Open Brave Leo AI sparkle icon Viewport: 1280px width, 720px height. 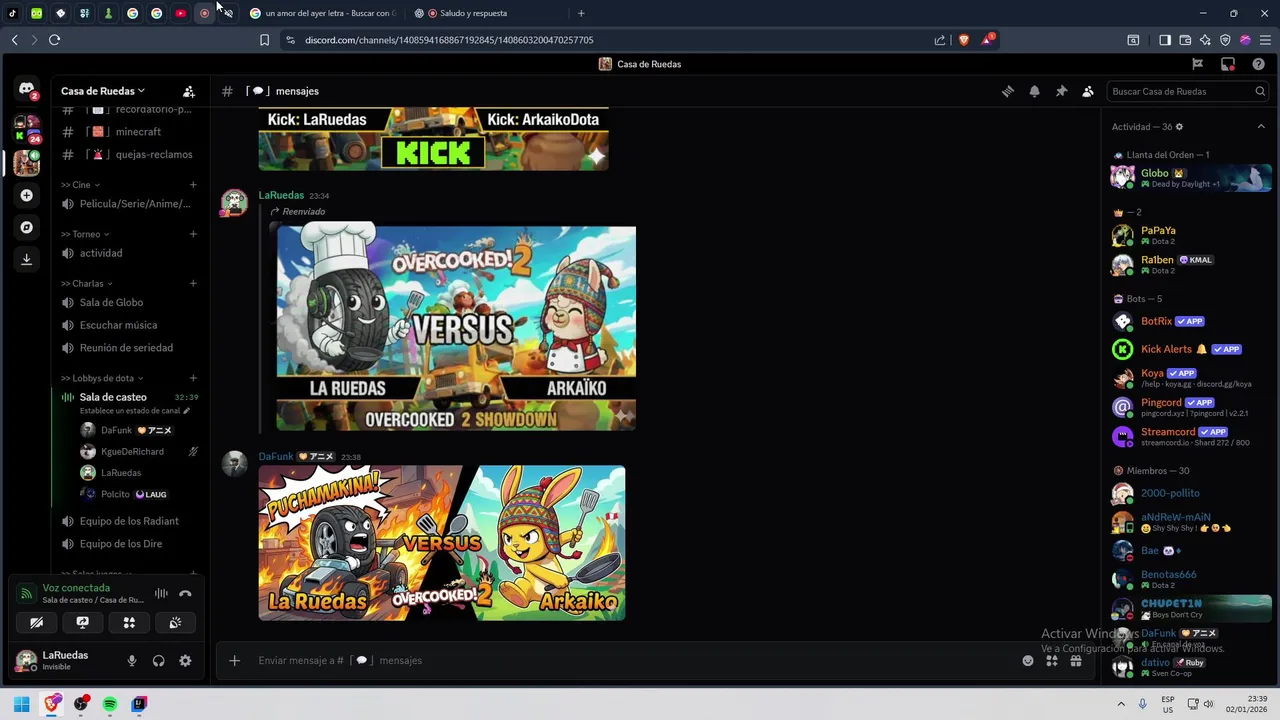1205,40
